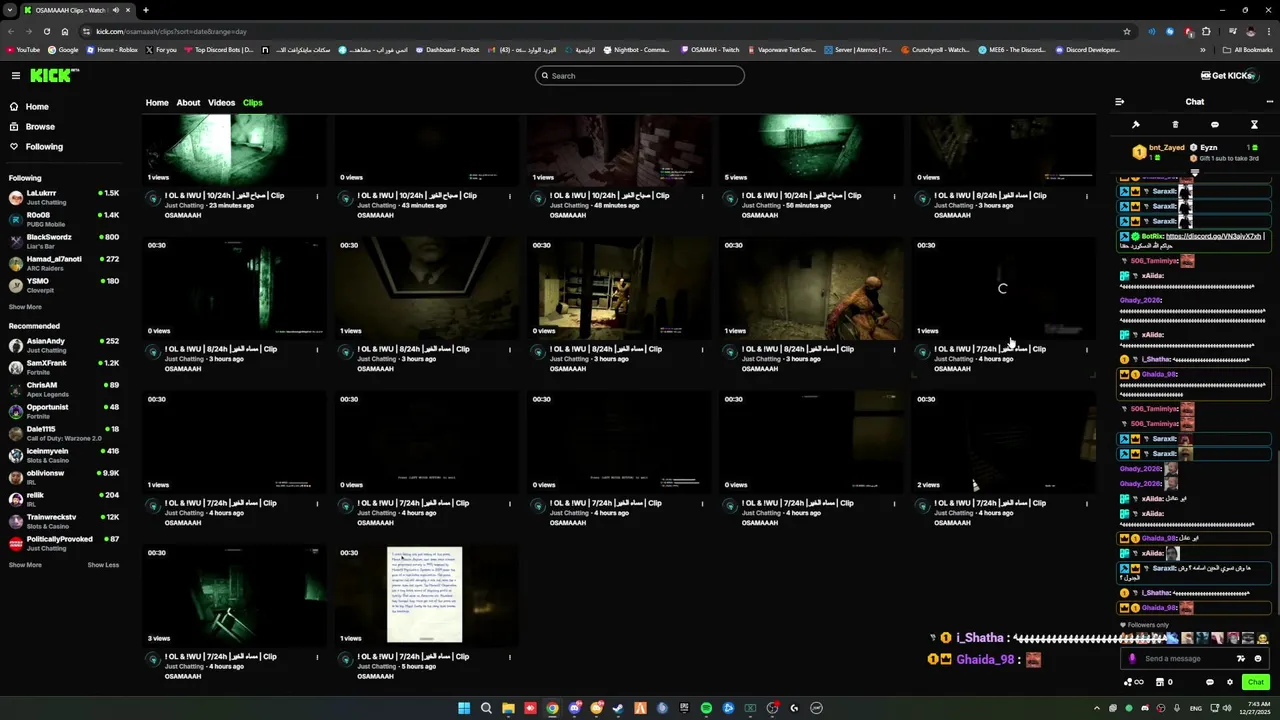Expand leaderboard with the down arrow
This screenshot has width=1280, height=720.
1194,172
